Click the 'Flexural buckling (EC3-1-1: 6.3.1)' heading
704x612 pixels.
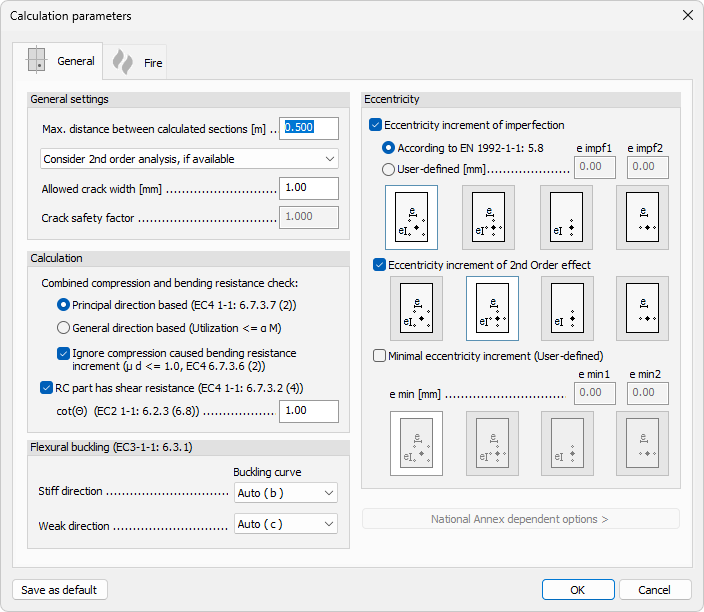(x=111, y=447)
